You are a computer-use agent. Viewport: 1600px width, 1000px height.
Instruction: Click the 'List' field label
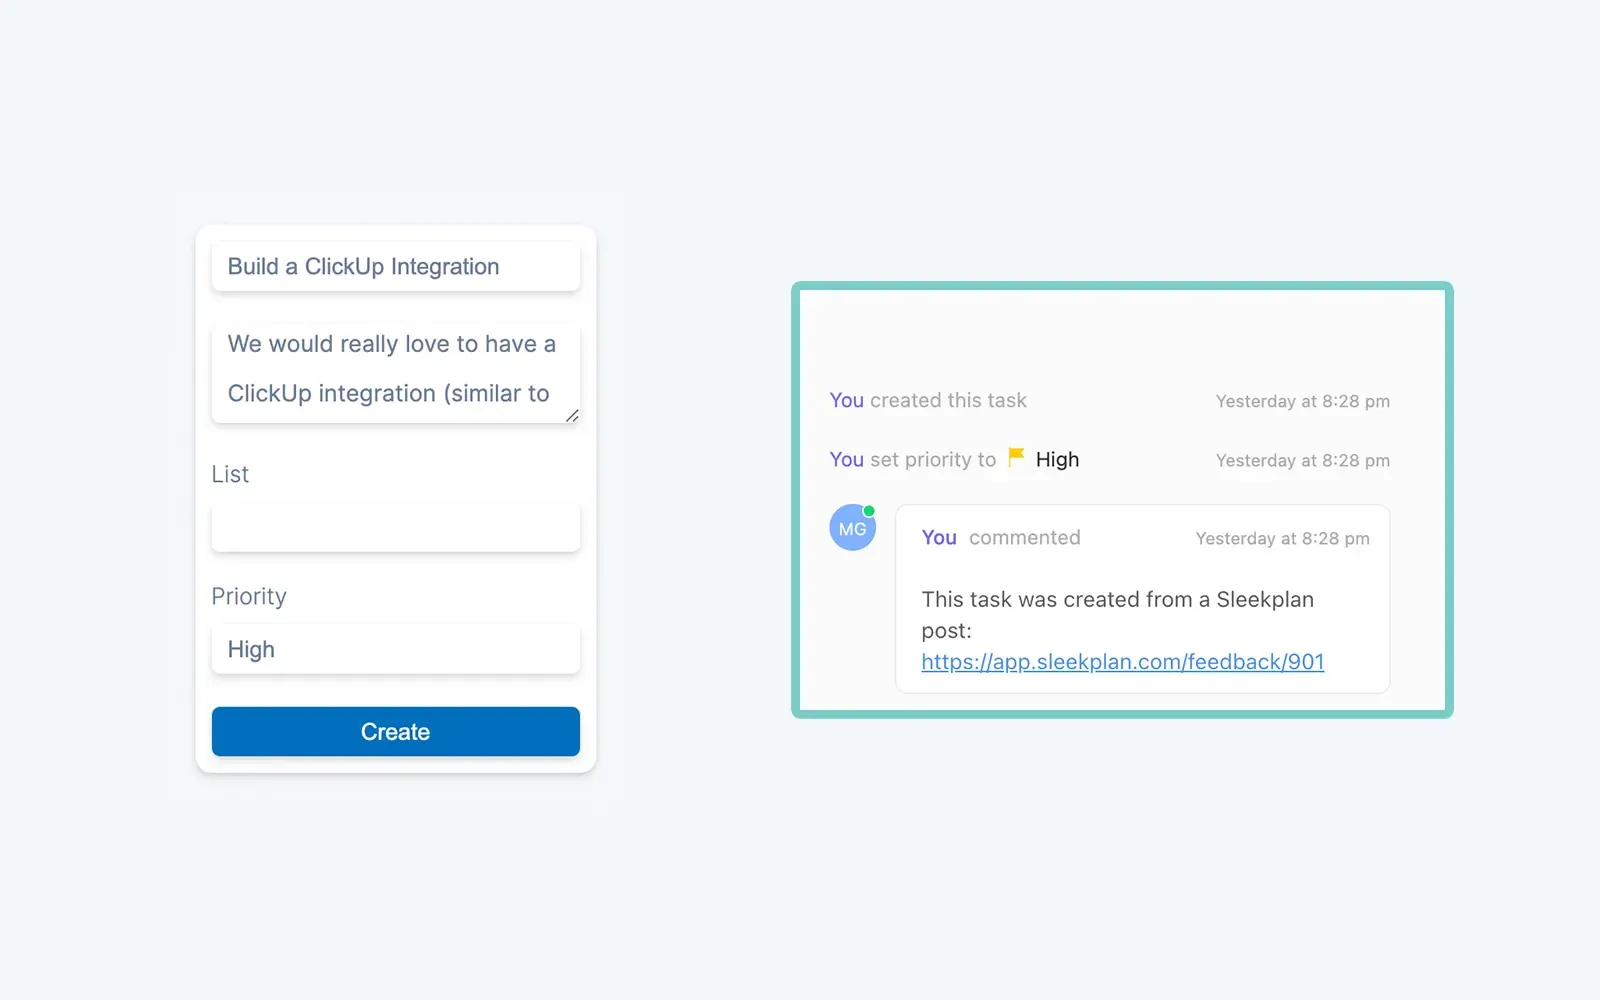229,474
